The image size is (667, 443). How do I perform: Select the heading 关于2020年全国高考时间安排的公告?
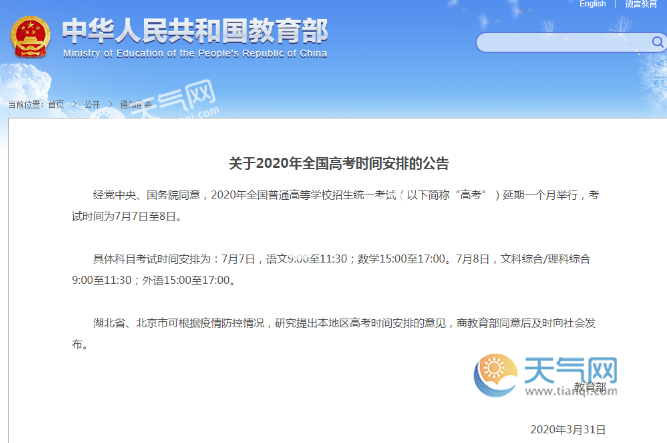(339, 163)
